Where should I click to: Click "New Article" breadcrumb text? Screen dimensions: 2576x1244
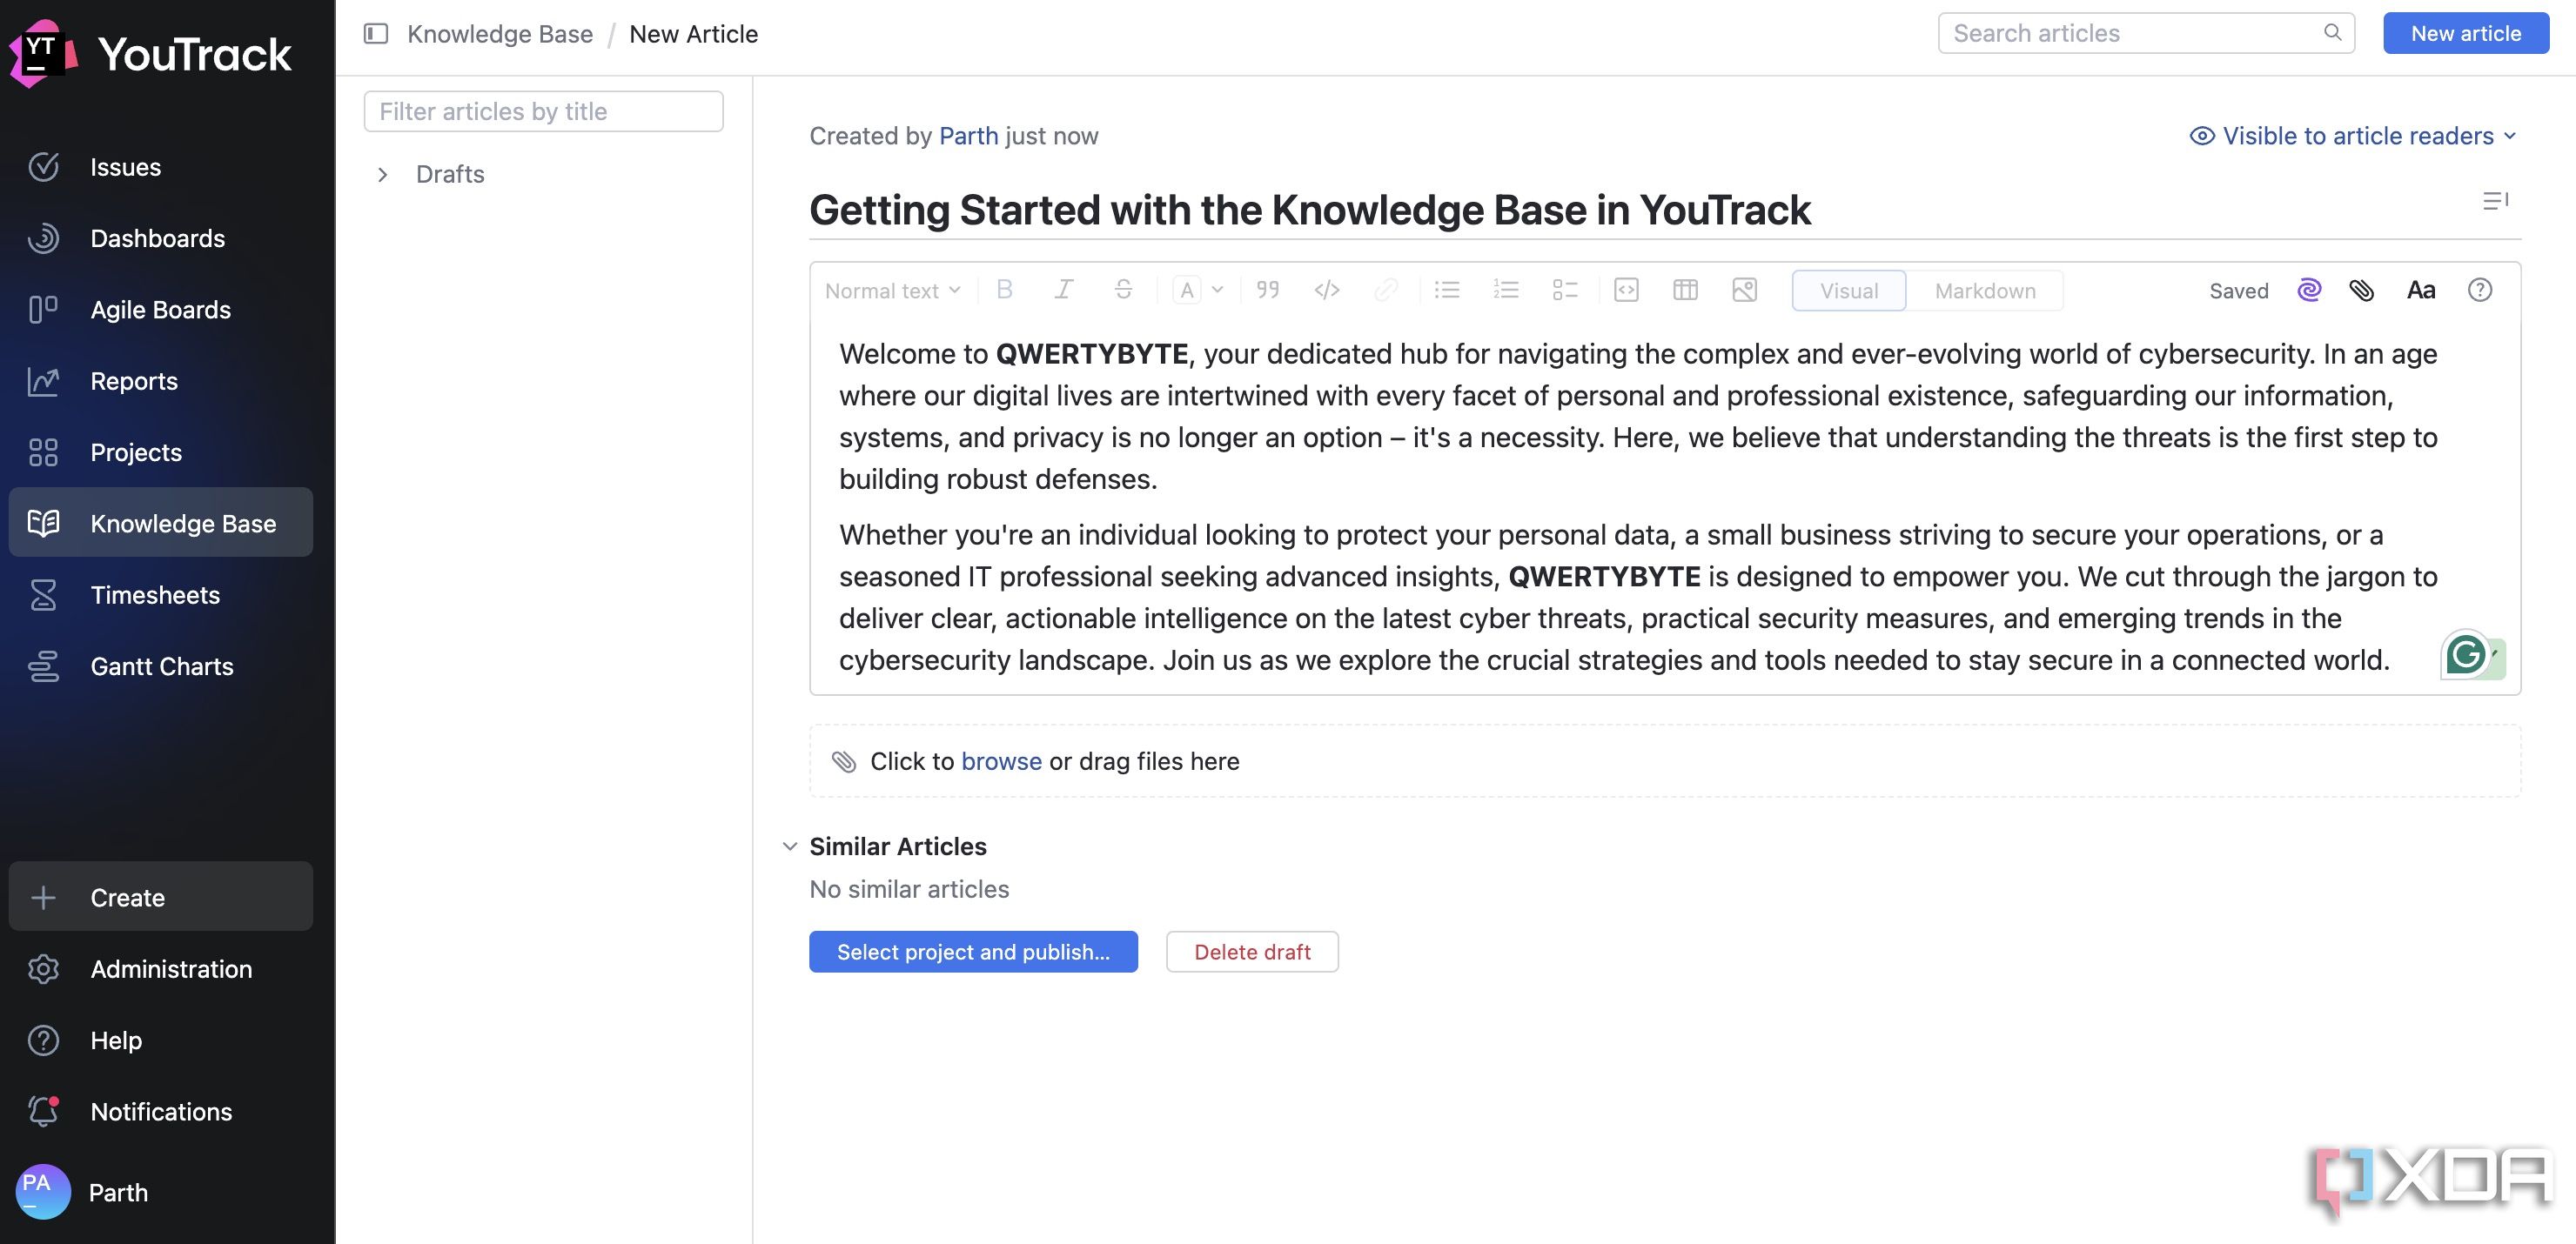(x=693, y=34)
